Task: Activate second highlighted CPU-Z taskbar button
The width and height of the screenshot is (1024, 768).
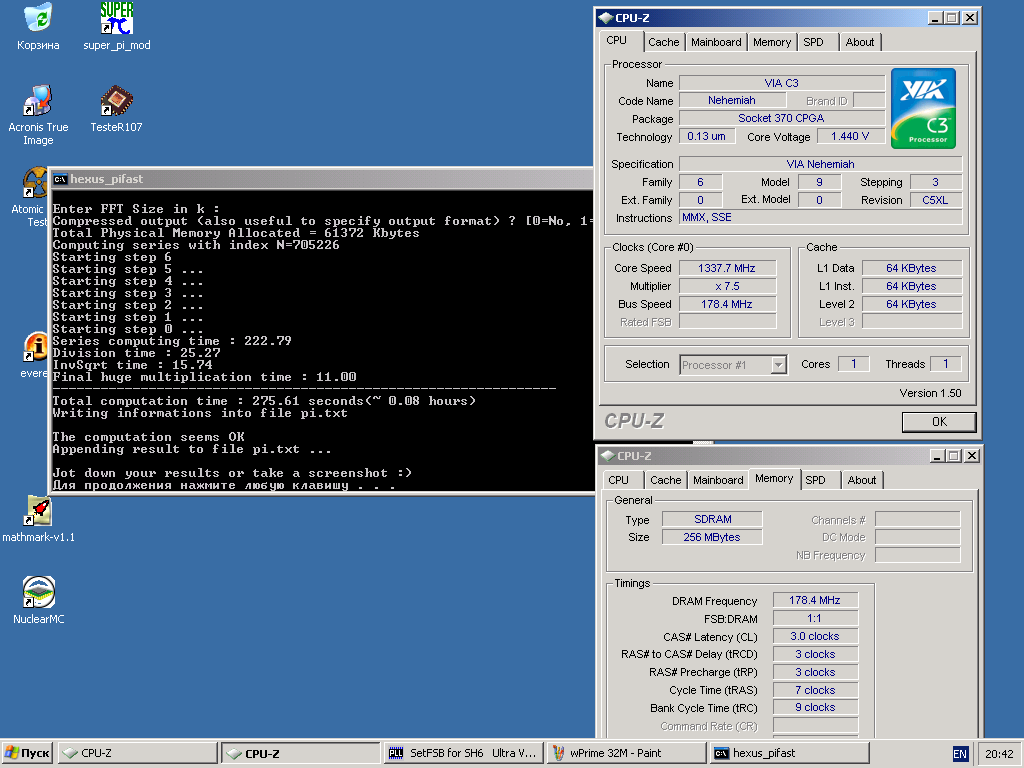Action: [x=301, y=753]
